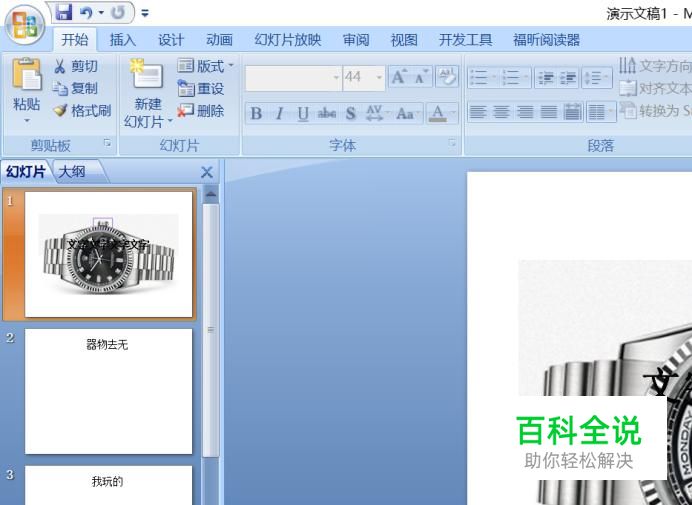Open the 开发工具 ribbon tab
The height and width of the screenshot is (505, 692).
point(466,40)
